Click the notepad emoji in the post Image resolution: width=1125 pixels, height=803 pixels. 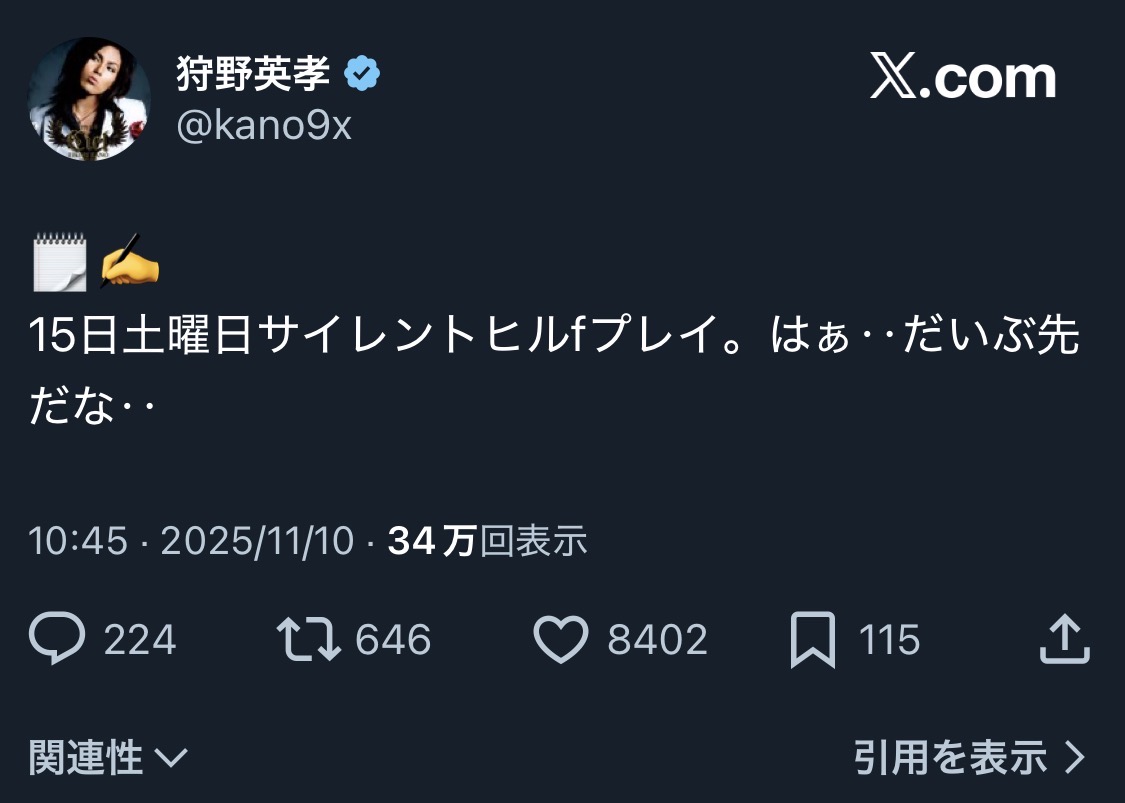(x=60, y=262)
